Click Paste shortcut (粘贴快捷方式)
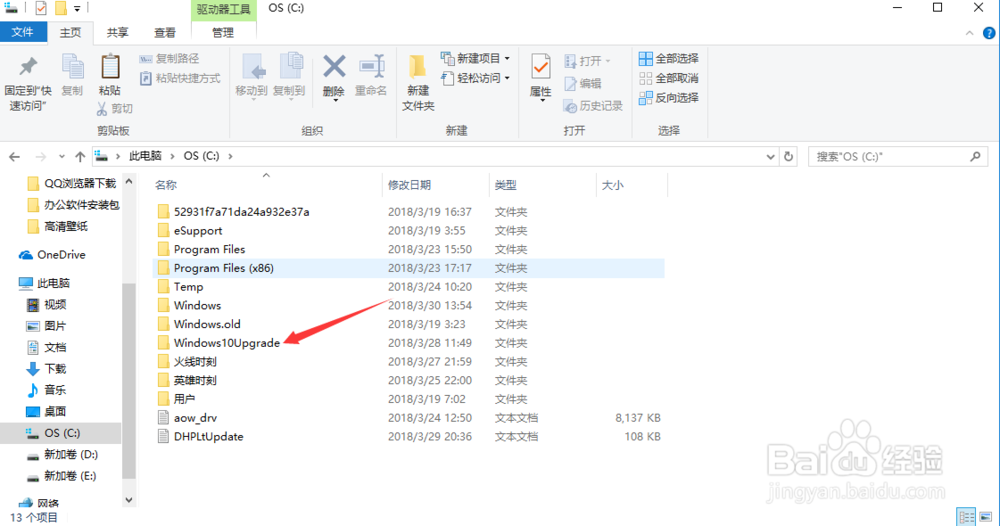Image resolution: width=1000 pixels, height=526 pixels. [x=180, y=78]
